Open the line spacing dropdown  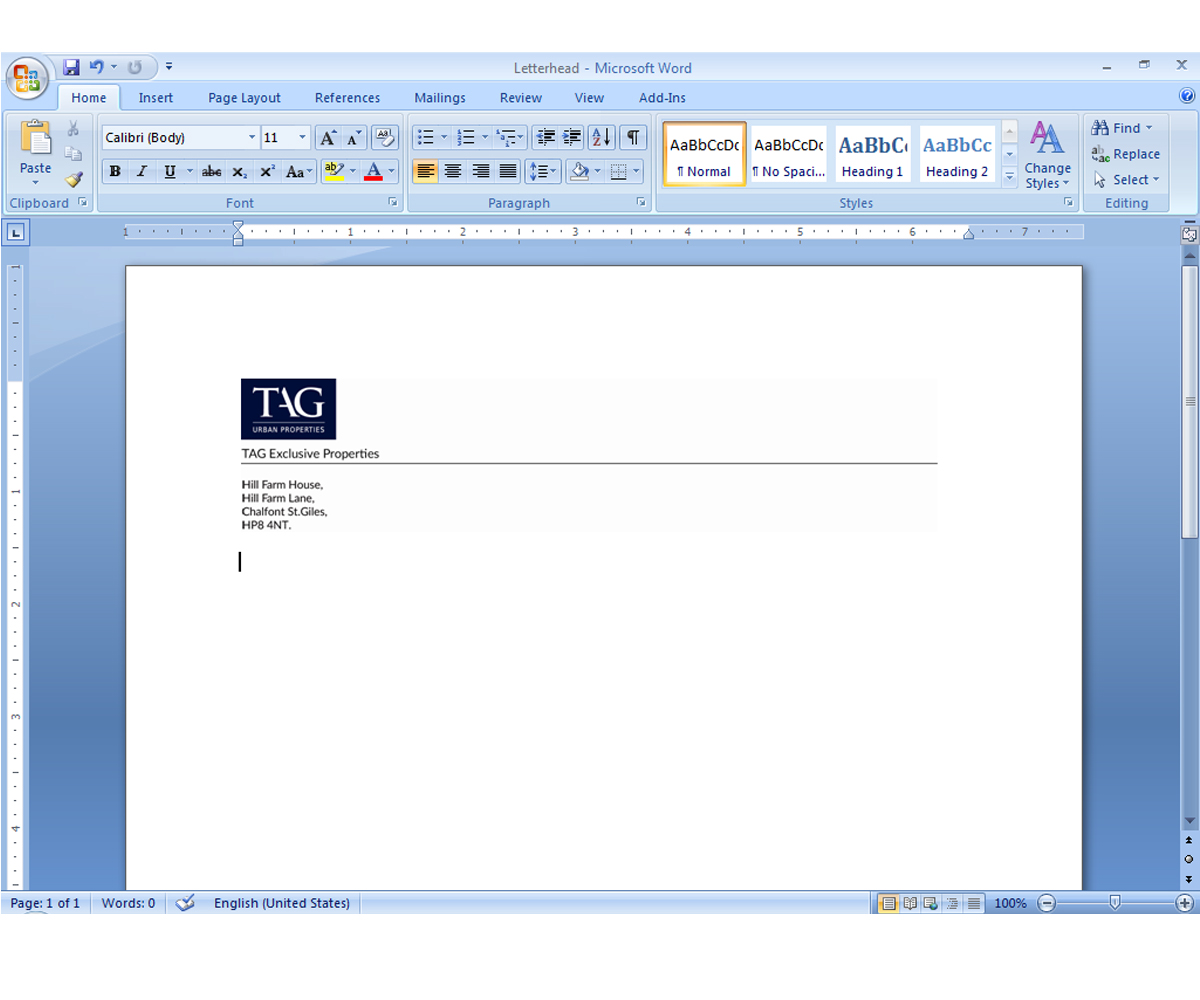pos(542,172)
